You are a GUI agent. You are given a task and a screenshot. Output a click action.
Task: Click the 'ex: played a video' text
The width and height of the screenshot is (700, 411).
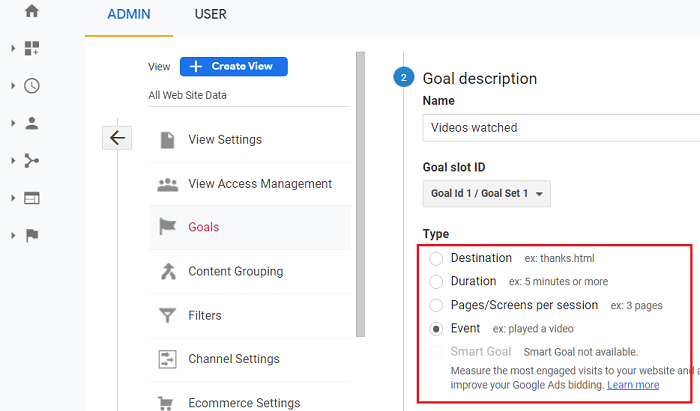(533, 329)
